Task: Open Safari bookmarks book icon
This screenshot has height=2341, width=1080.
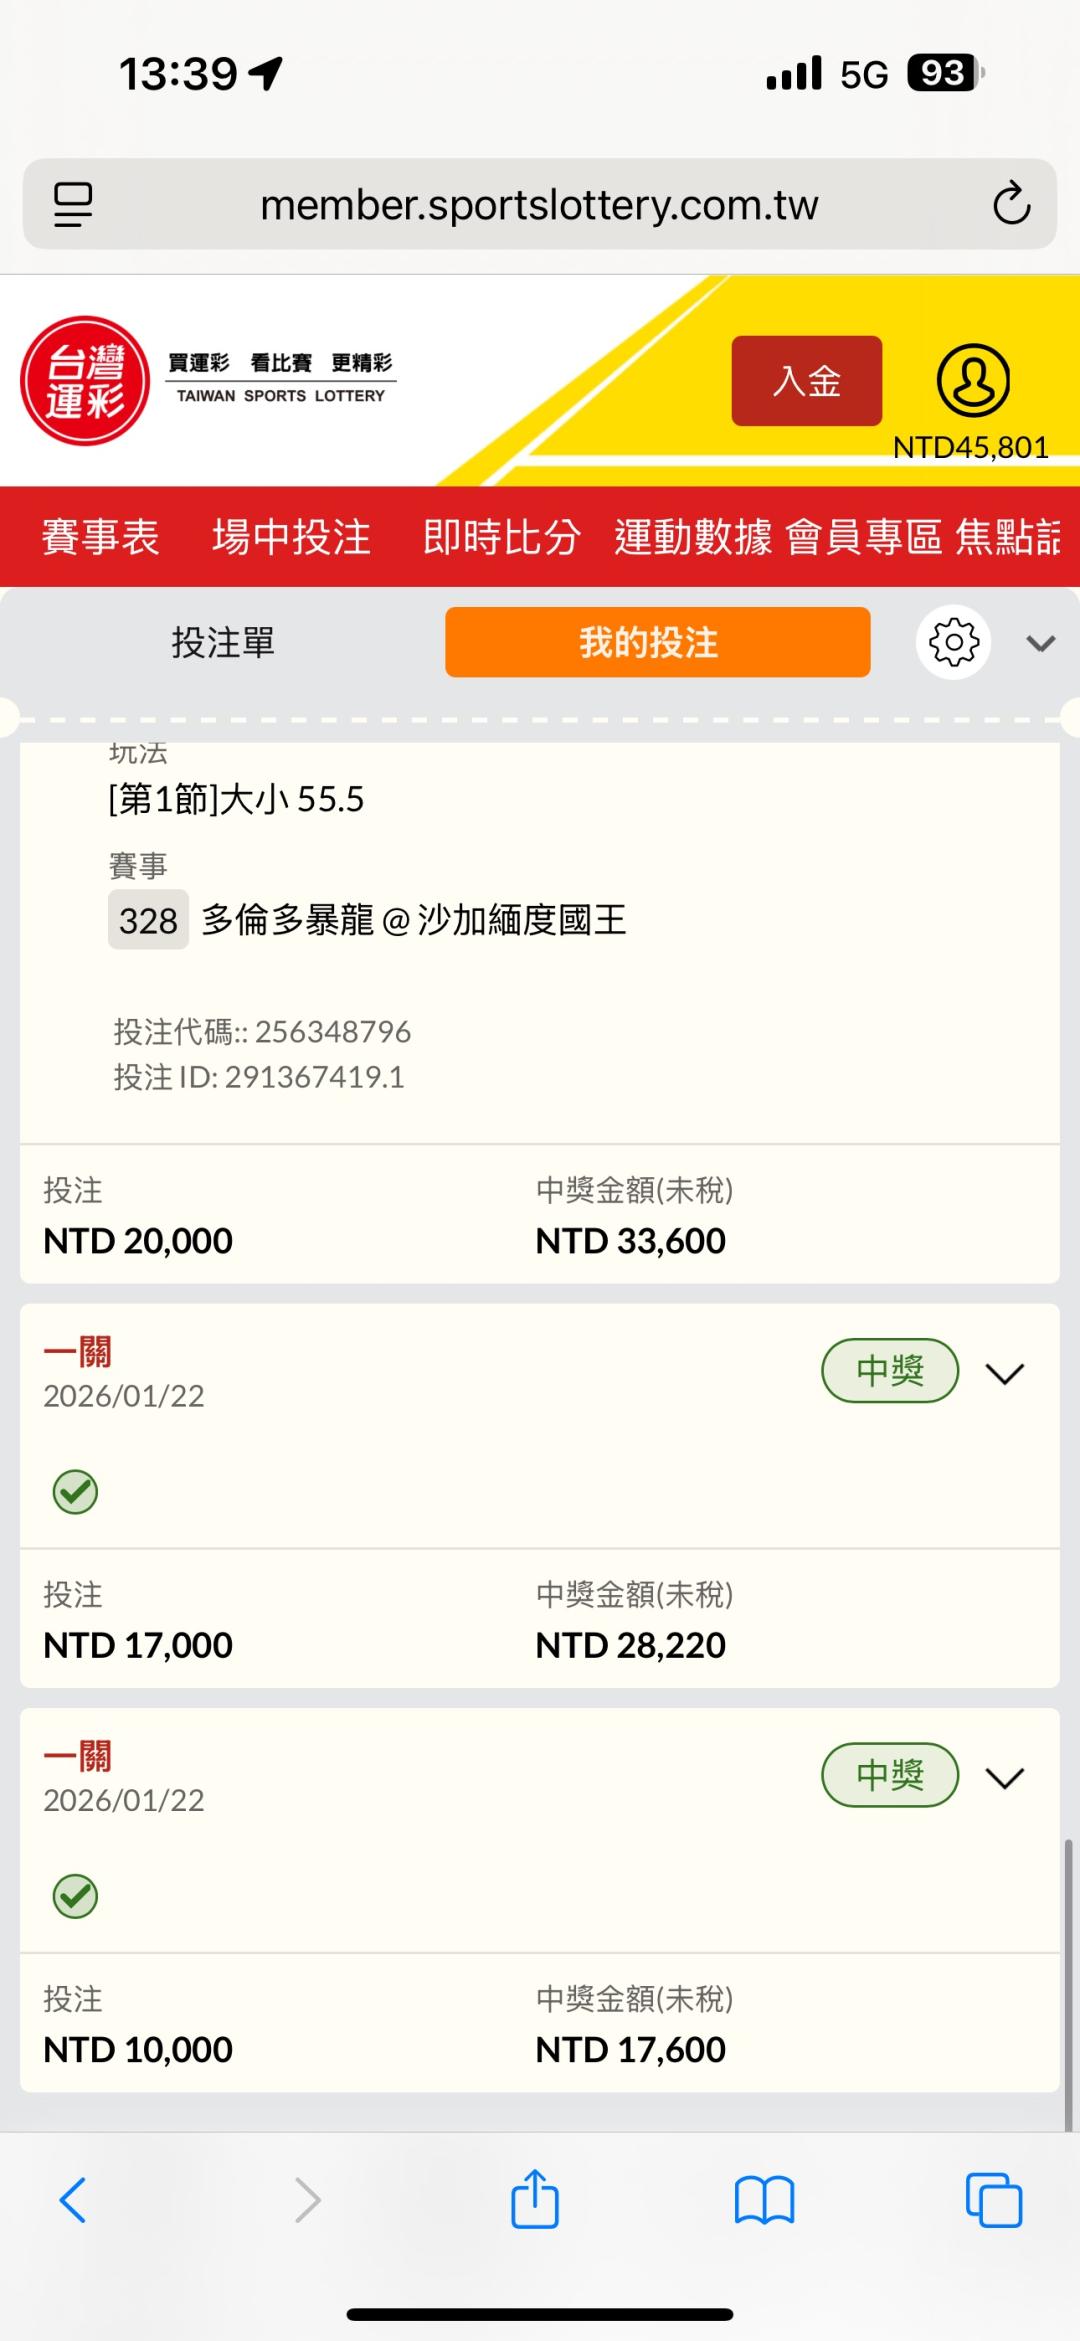Action: click(x=764, y=2200)
